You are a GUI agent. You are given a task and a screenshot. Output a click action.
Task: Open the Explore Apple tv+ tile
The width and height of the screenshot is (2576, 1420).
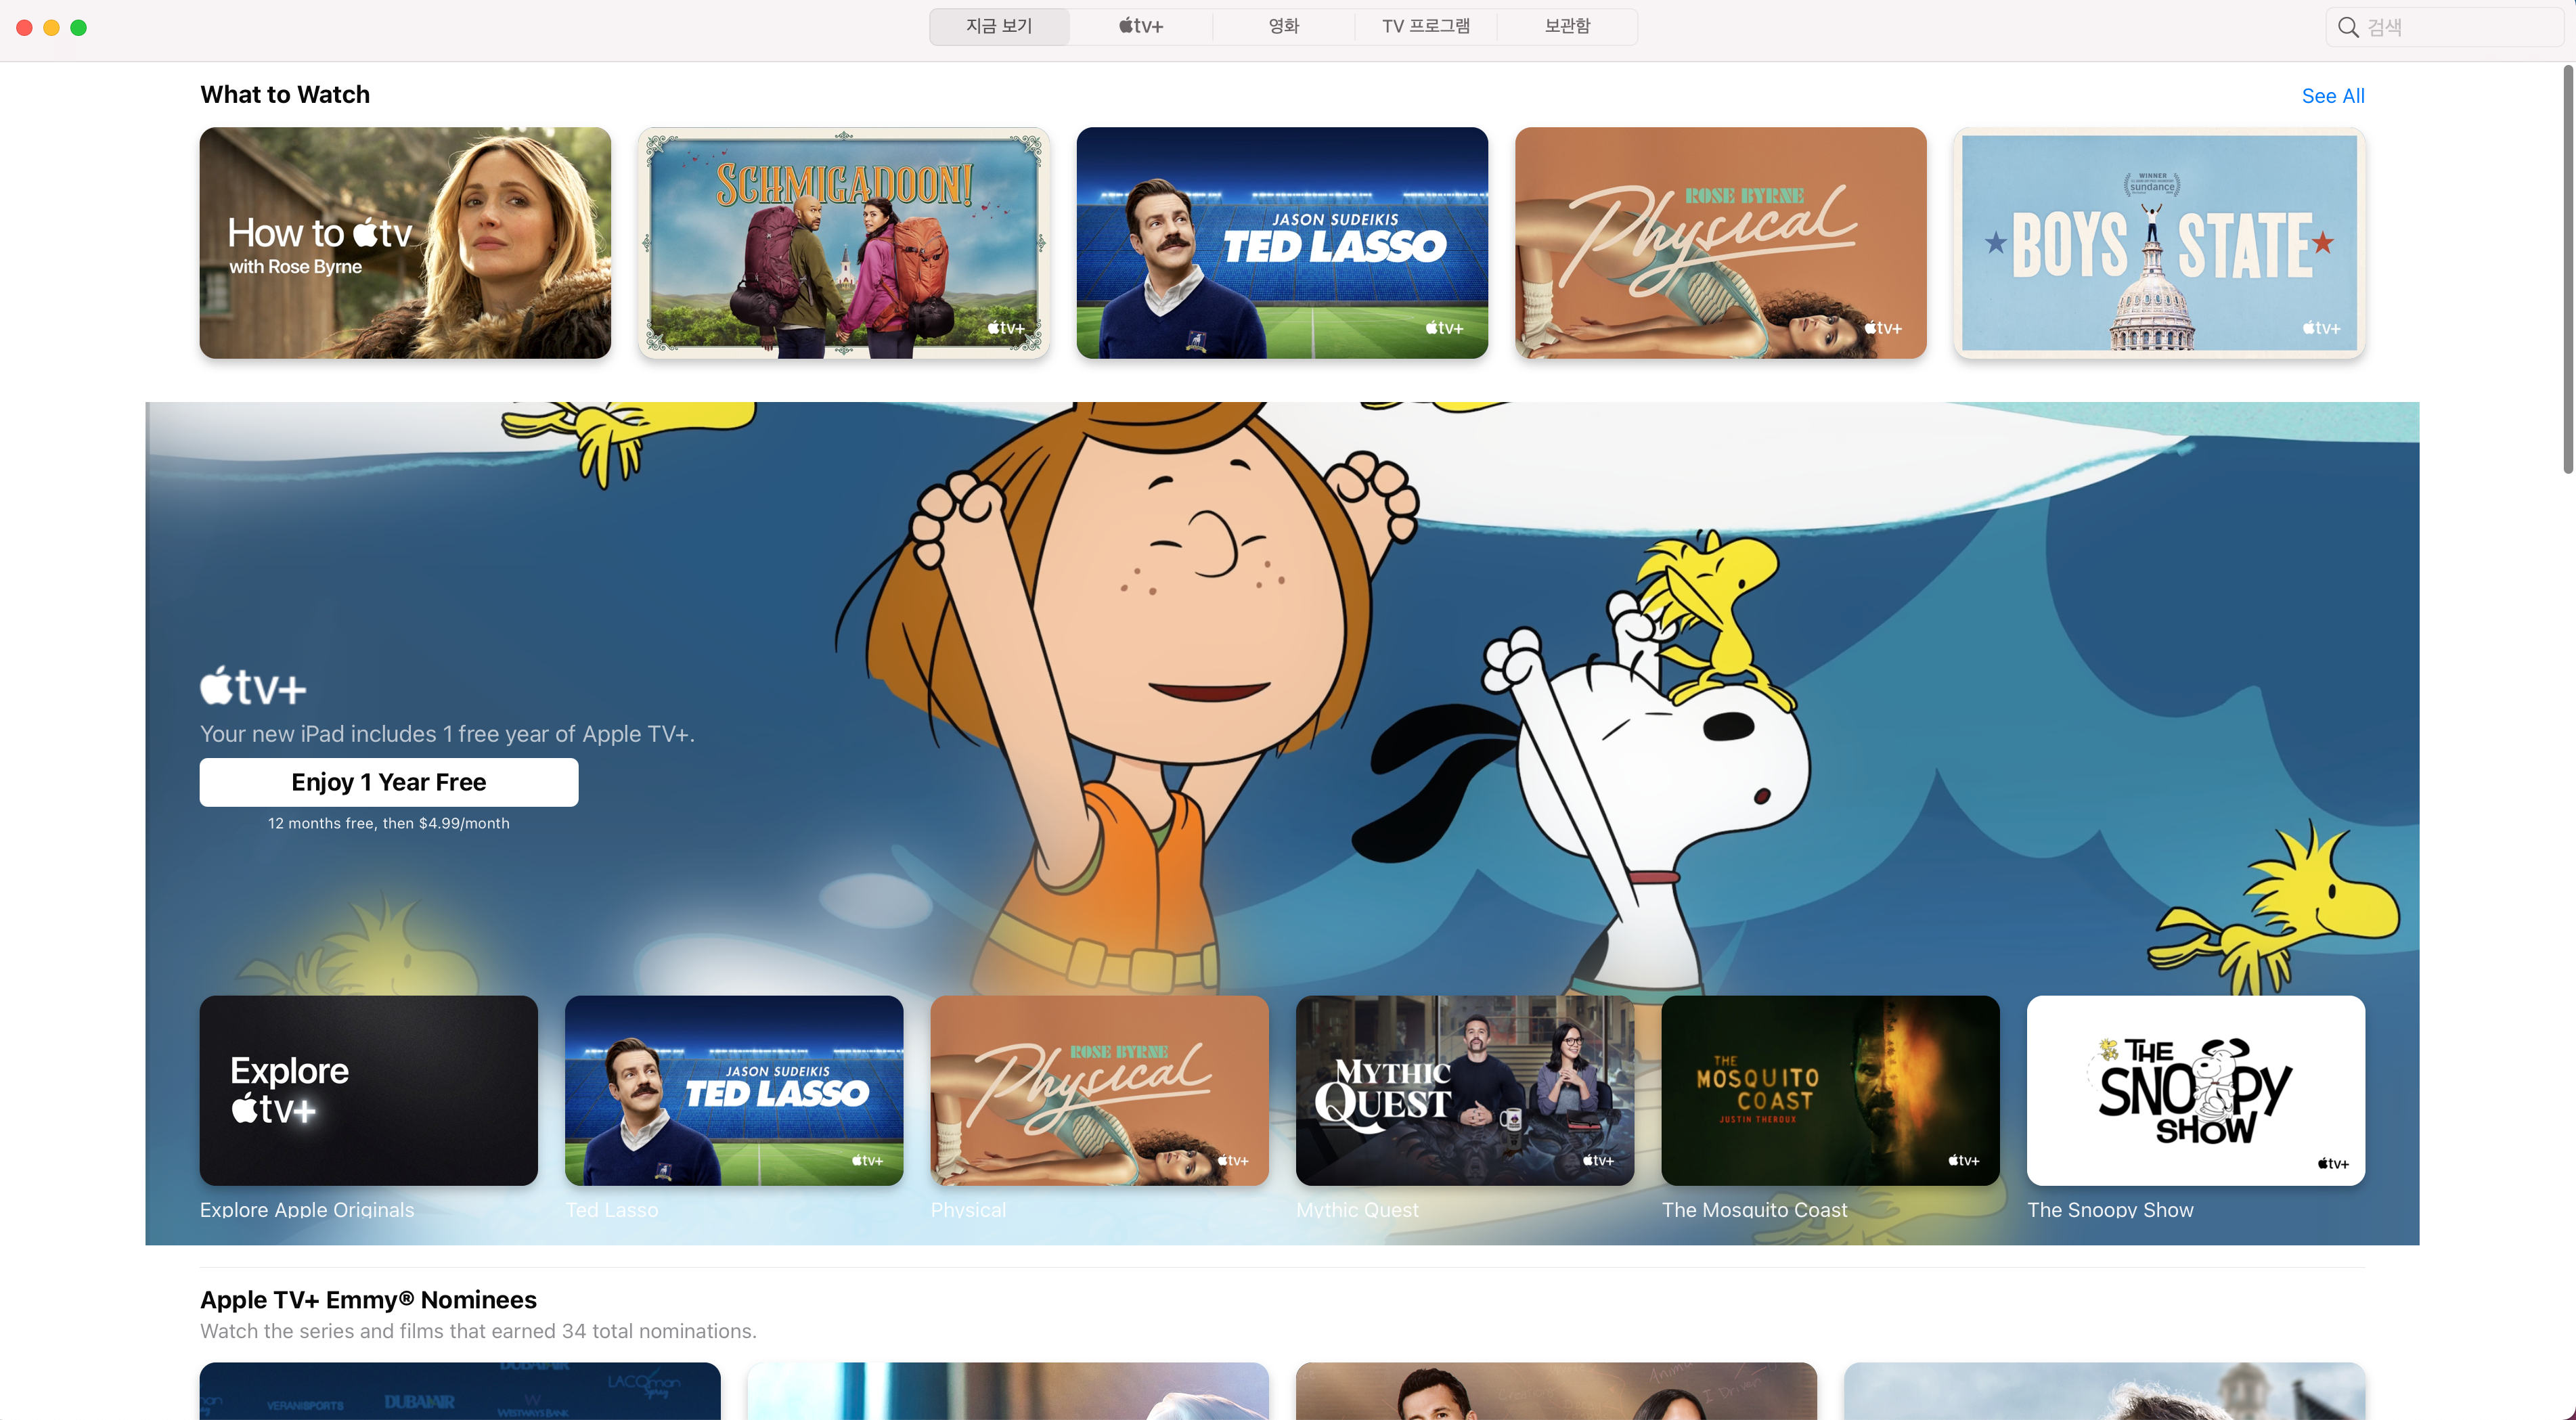pos(368,1090)
